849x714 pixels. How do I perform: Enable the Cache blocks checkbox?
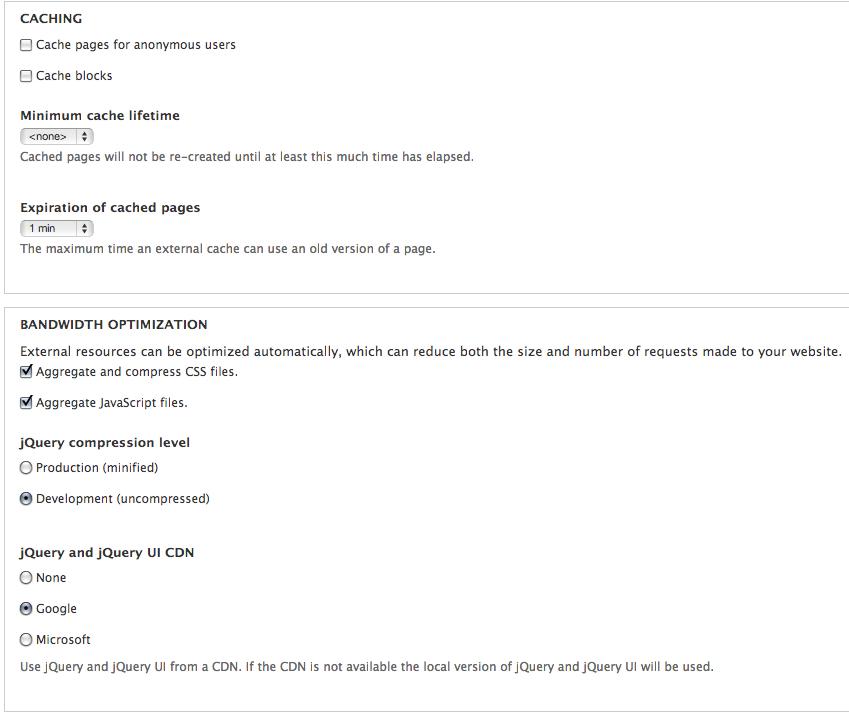(26, 76)
